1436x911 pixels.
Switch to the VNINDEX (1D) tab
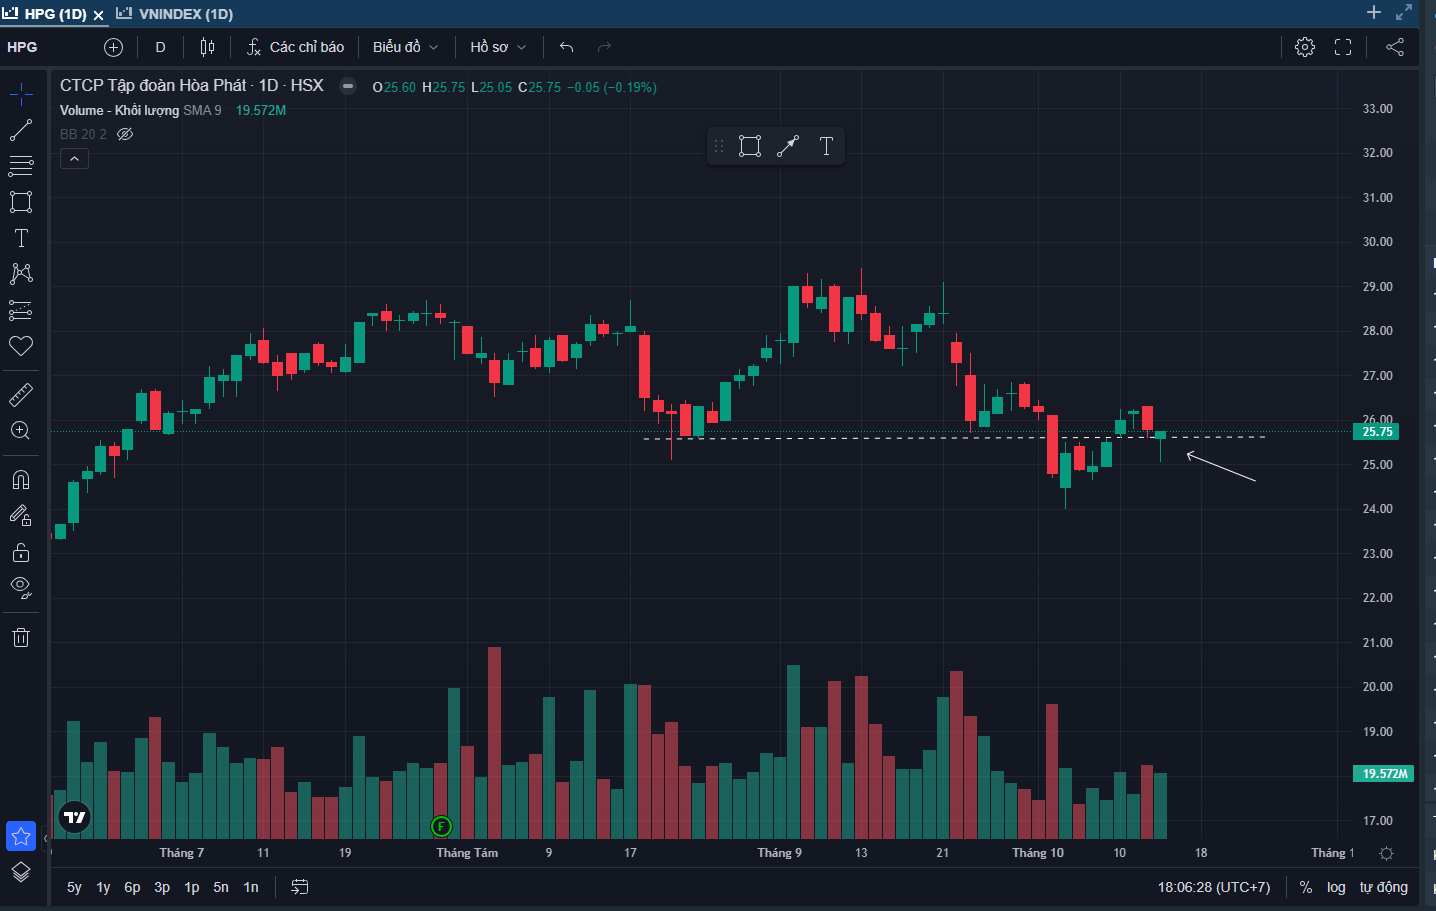tap(176, 14)
